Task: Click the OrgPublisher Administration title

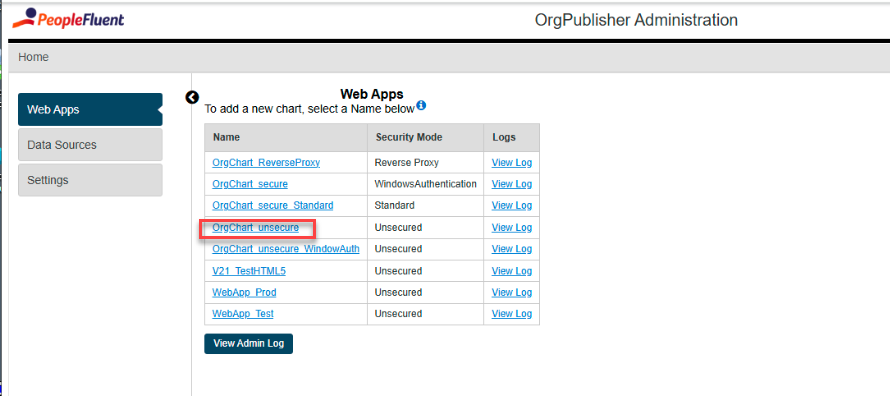Action: tap(636, 20)
